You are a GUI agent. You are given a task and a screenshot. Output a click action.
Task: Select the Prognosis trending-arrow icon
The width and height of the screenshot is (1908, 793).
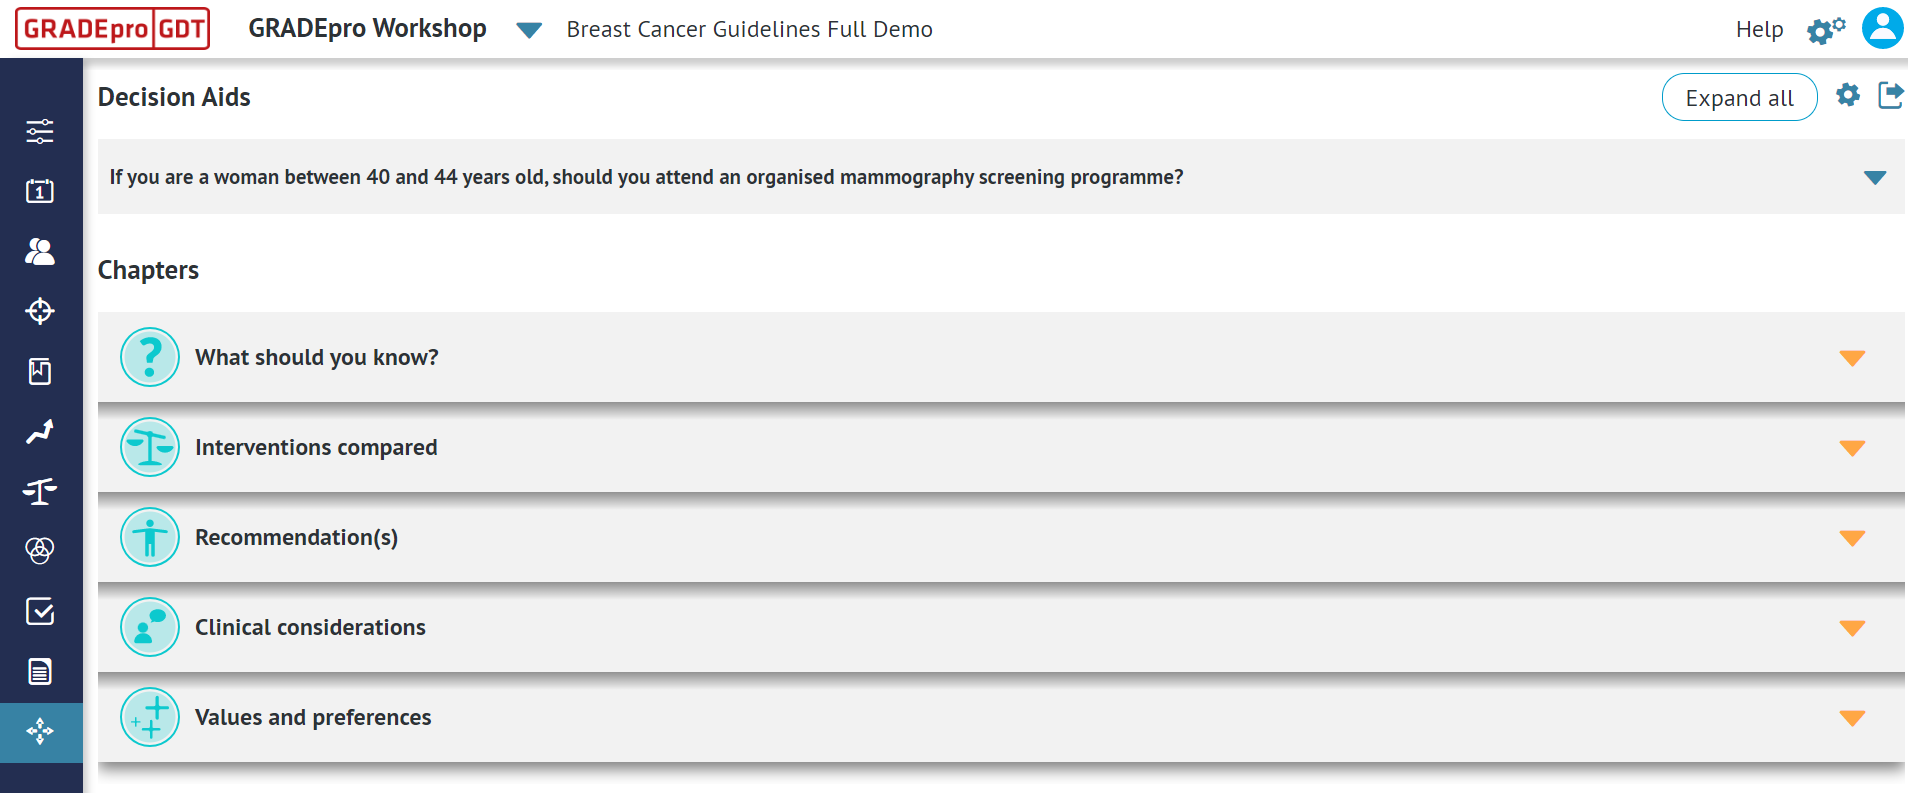pos(40,432)
